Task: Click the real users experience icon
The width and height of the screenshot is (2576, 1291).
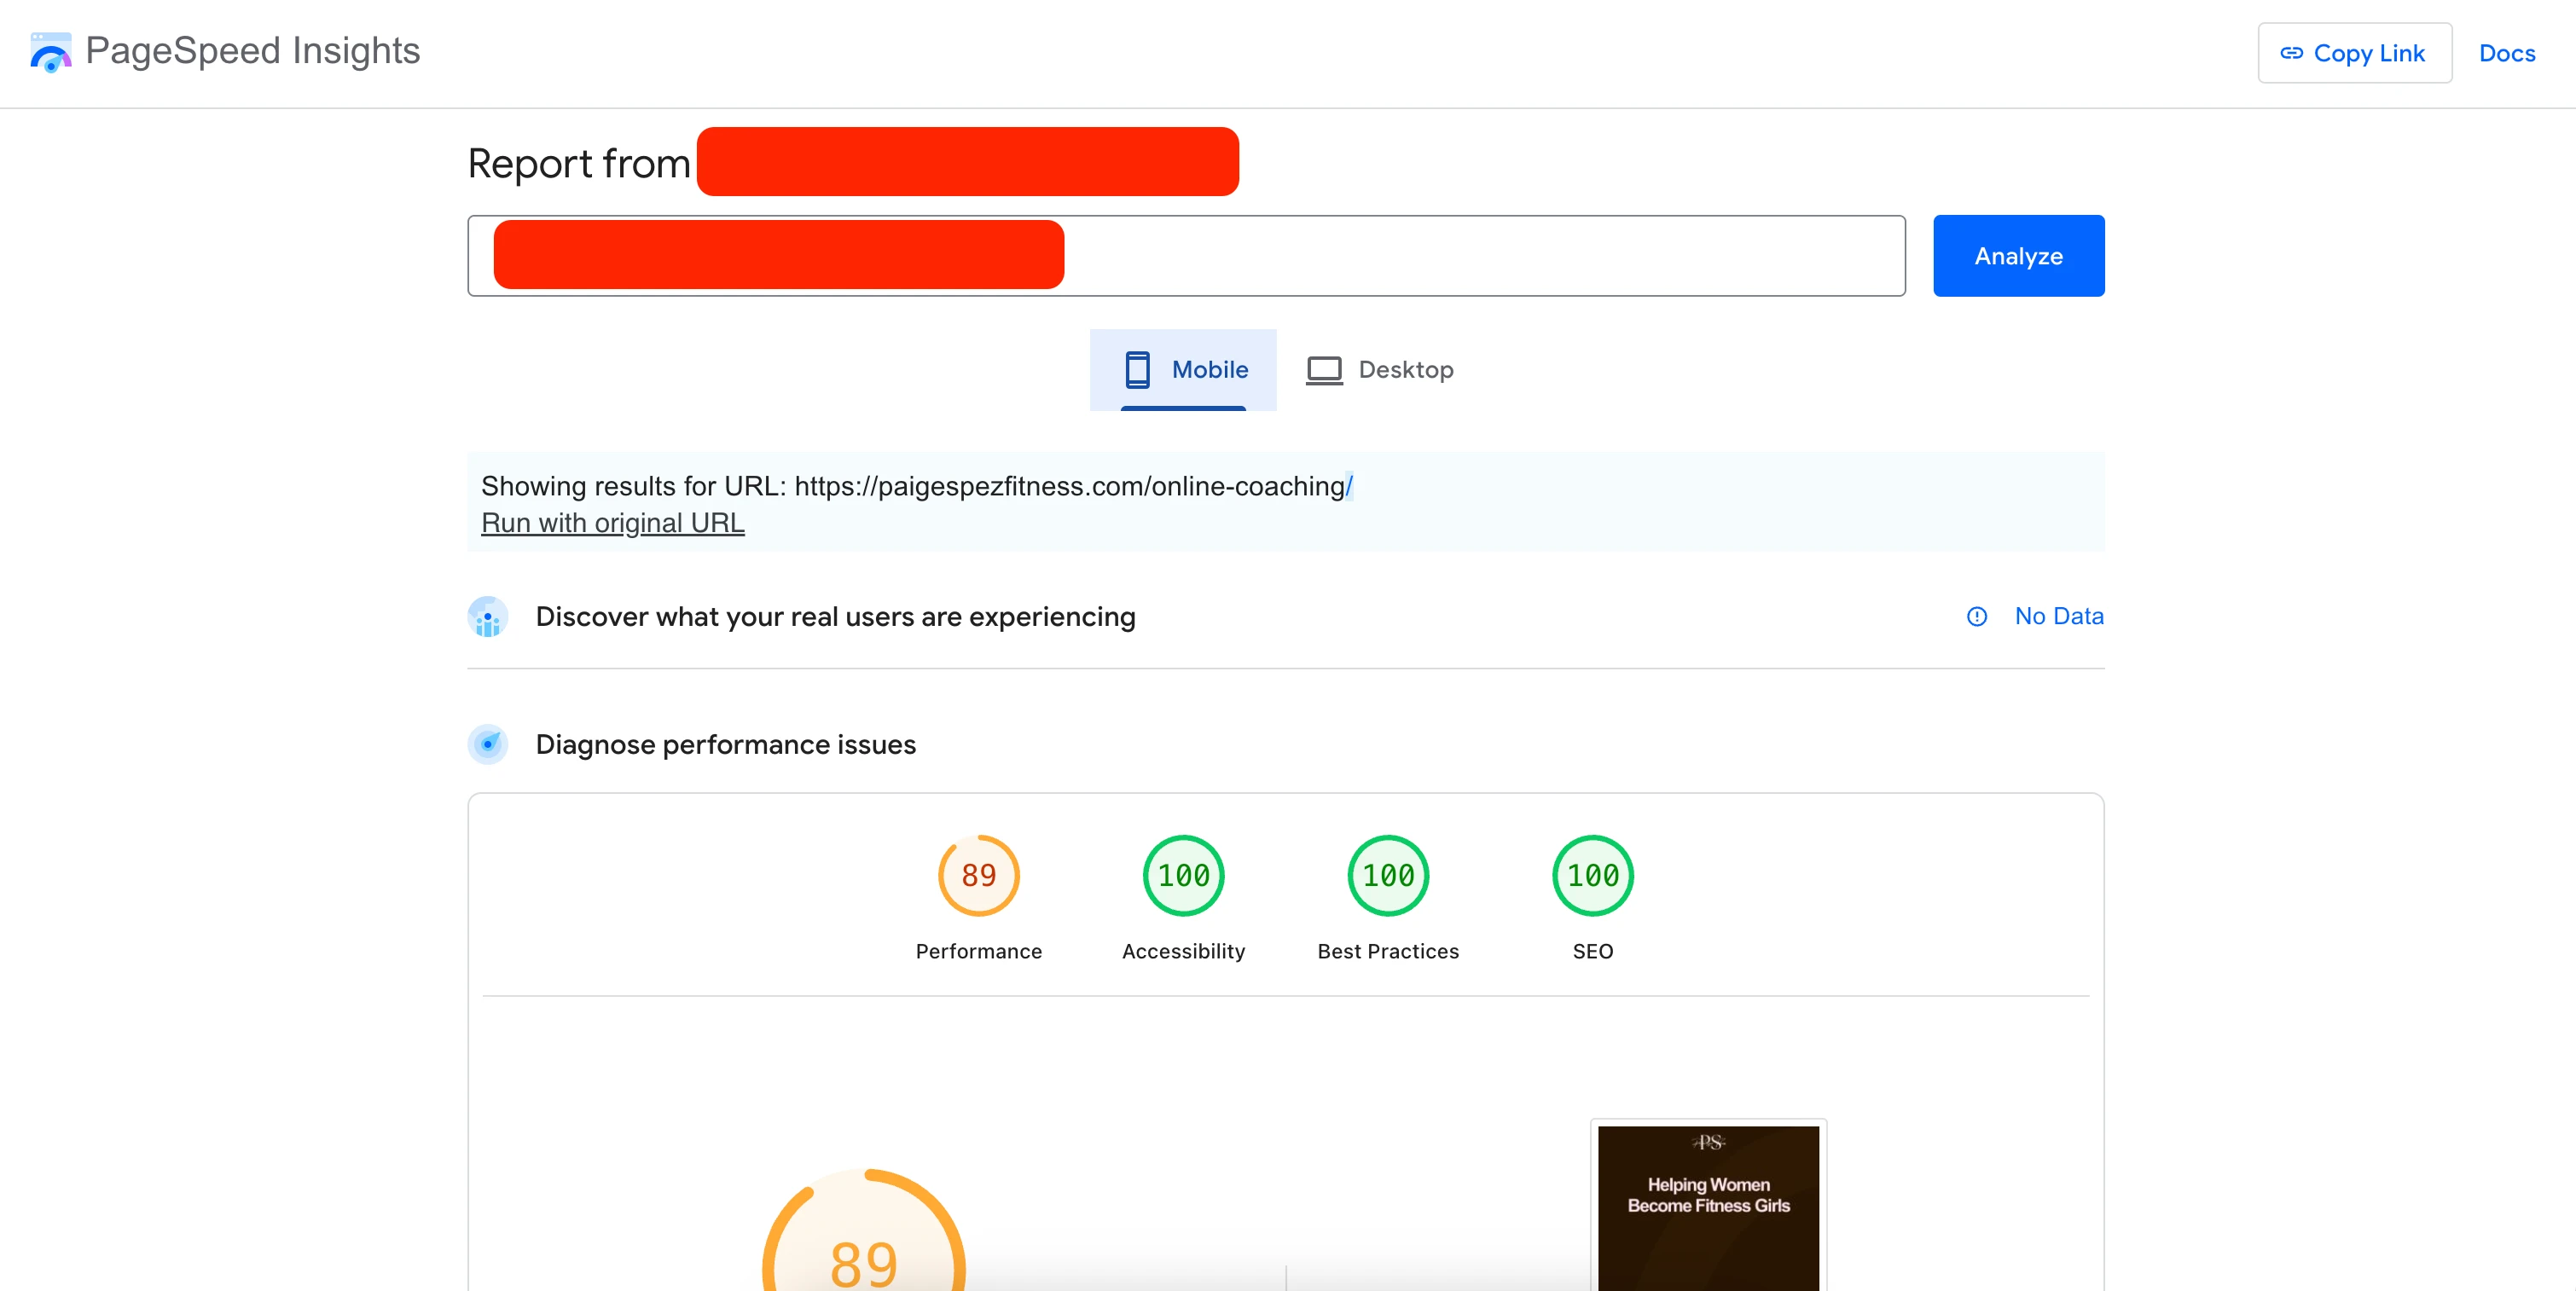Action: (488, 617)
